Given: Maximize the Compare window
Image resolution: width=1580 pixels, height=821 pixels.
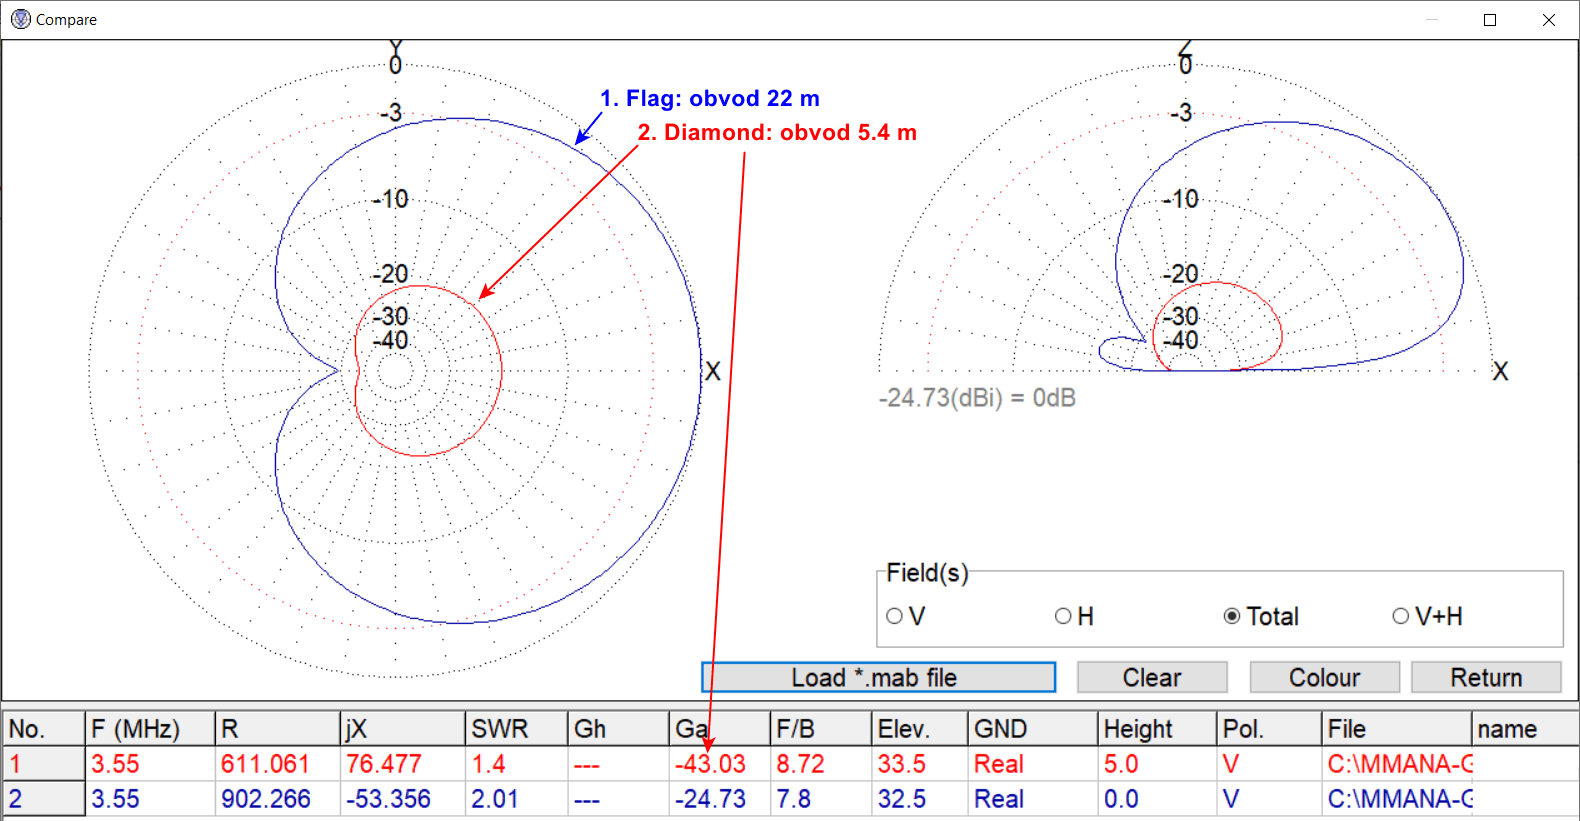Looking at the screenshot, I should click(1489, 20).
